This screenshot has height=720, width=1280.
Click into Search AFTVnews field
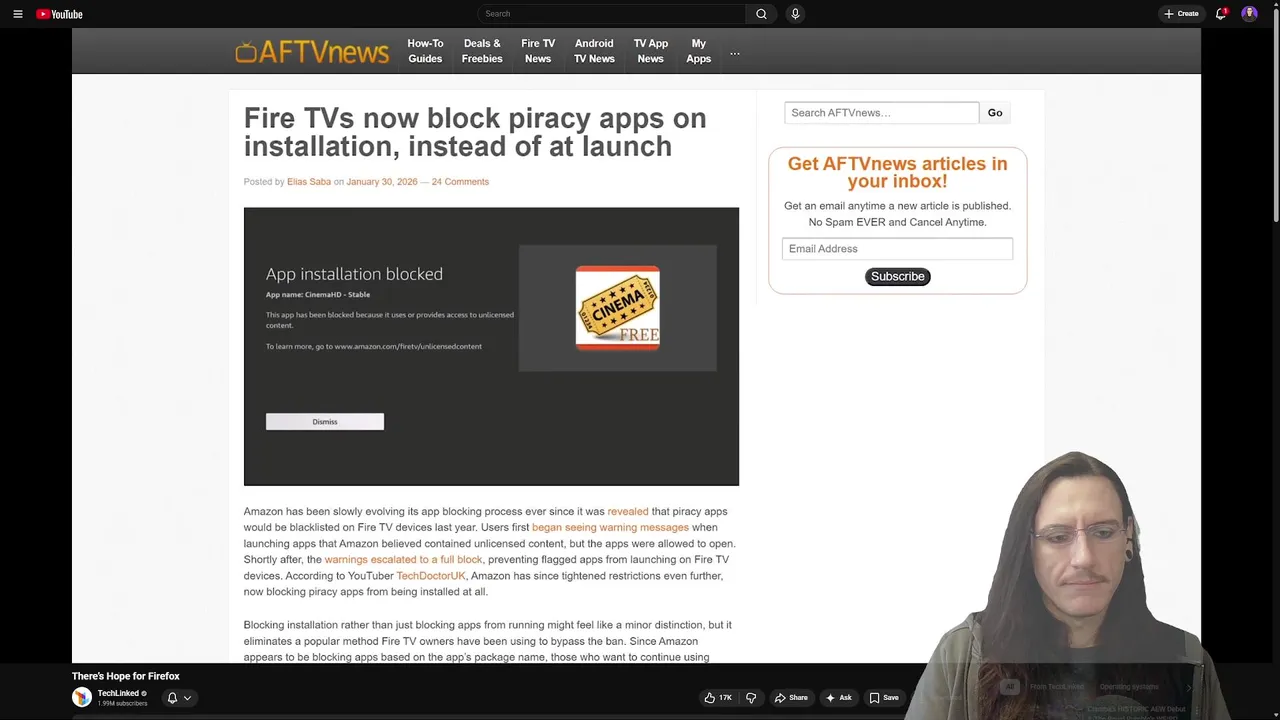pyautogui.click(x=881, y=113)
